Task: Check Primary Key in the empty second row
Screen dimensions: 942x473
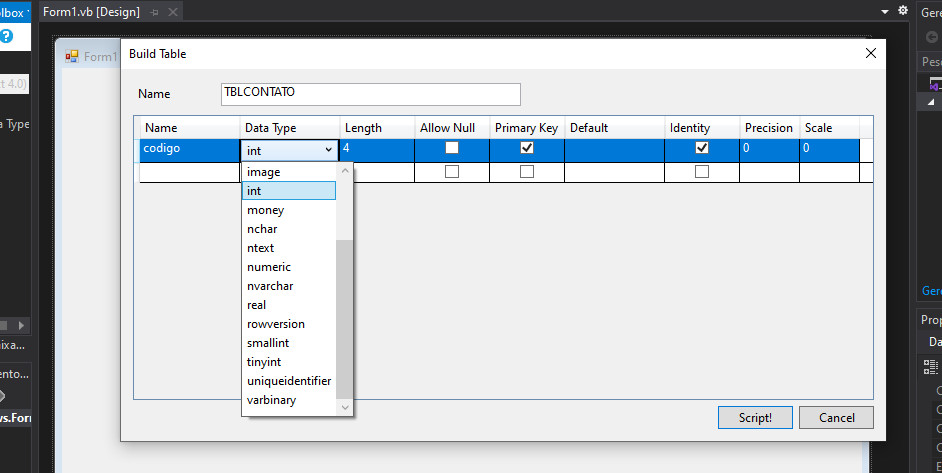Action: click(x=527, y=171)
